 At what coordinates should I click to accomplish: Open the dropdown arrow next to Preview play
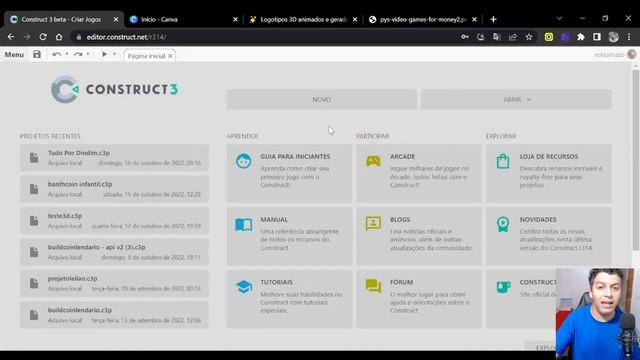(114, 54)
